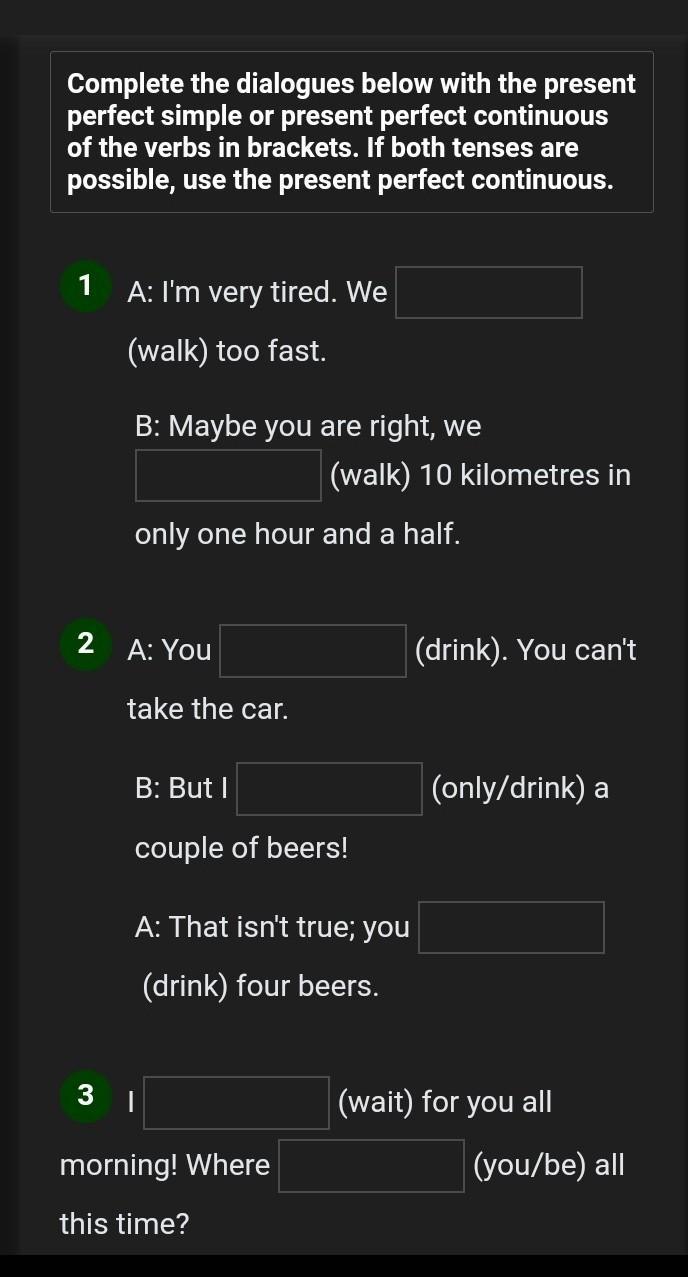Click the blank before "(wait) for you all"
Screen dimensions: 688x1277
click(236, 1103)
